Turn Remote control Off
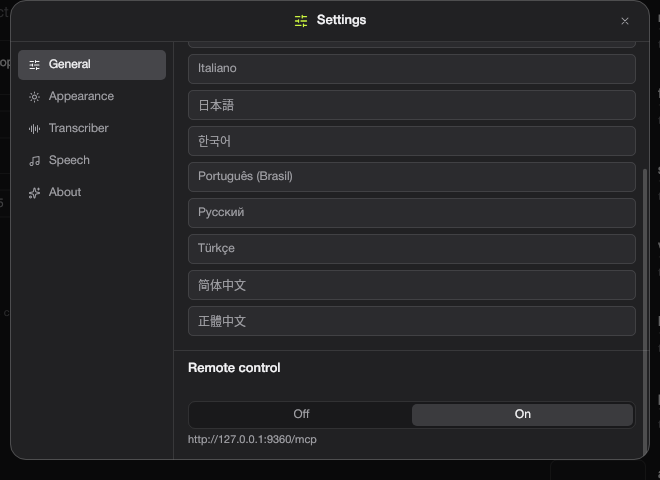Screen dimensions: 660x480 click(301, 414)
